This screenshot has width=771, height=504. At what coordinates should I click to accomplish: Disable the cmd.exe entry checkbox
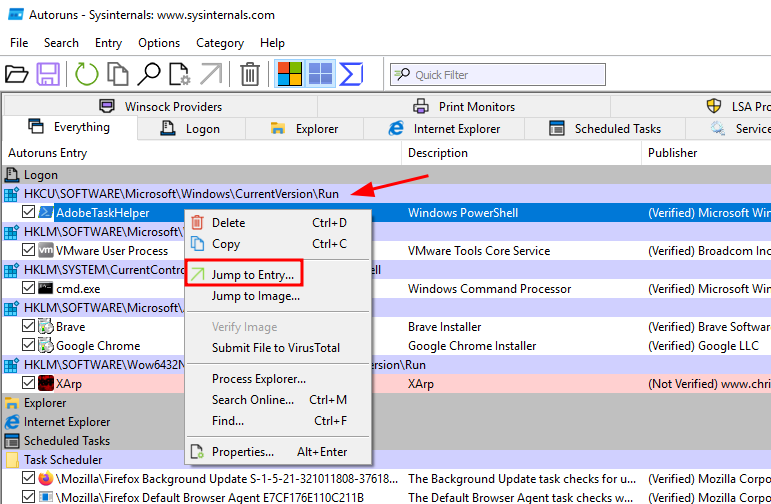(29, 288)
